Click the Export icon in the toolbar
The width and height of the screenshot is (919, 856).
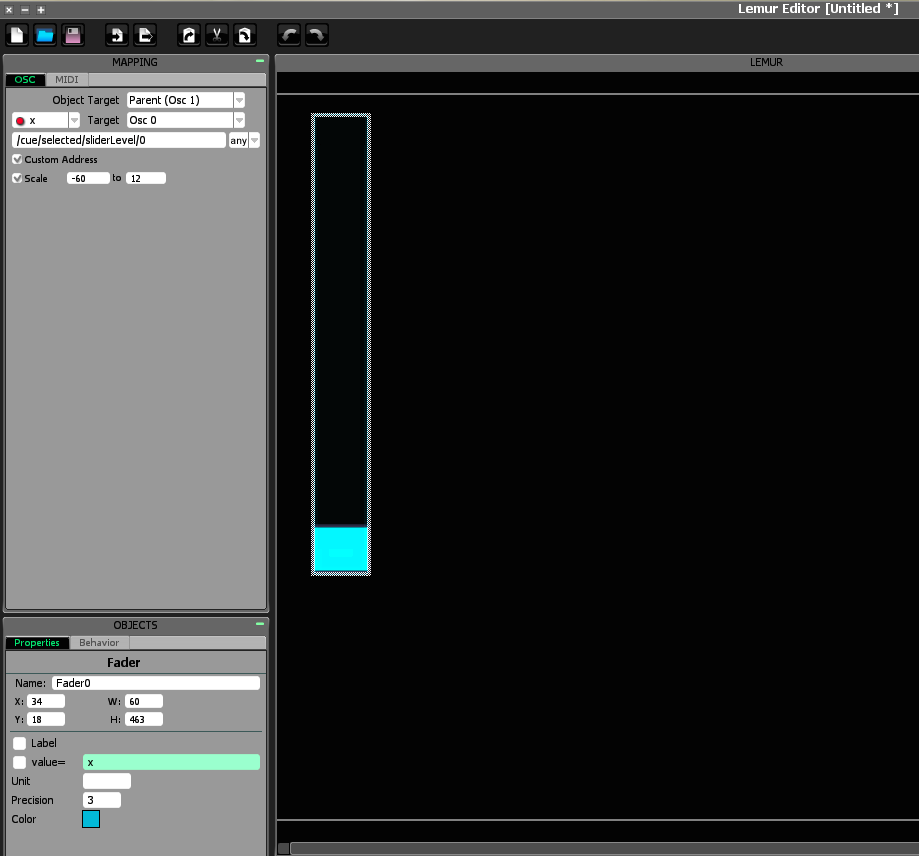coord(144,36)
